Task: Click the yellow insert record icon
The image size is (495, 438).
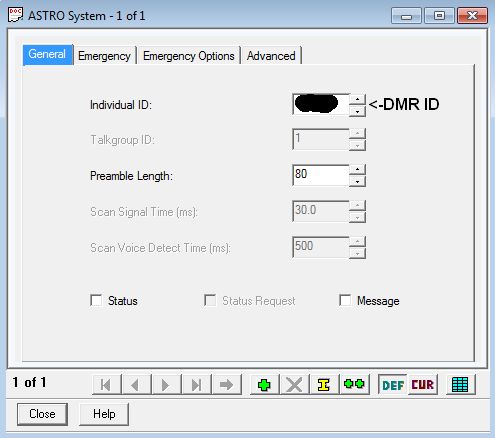Action: (x=324, y=385)
